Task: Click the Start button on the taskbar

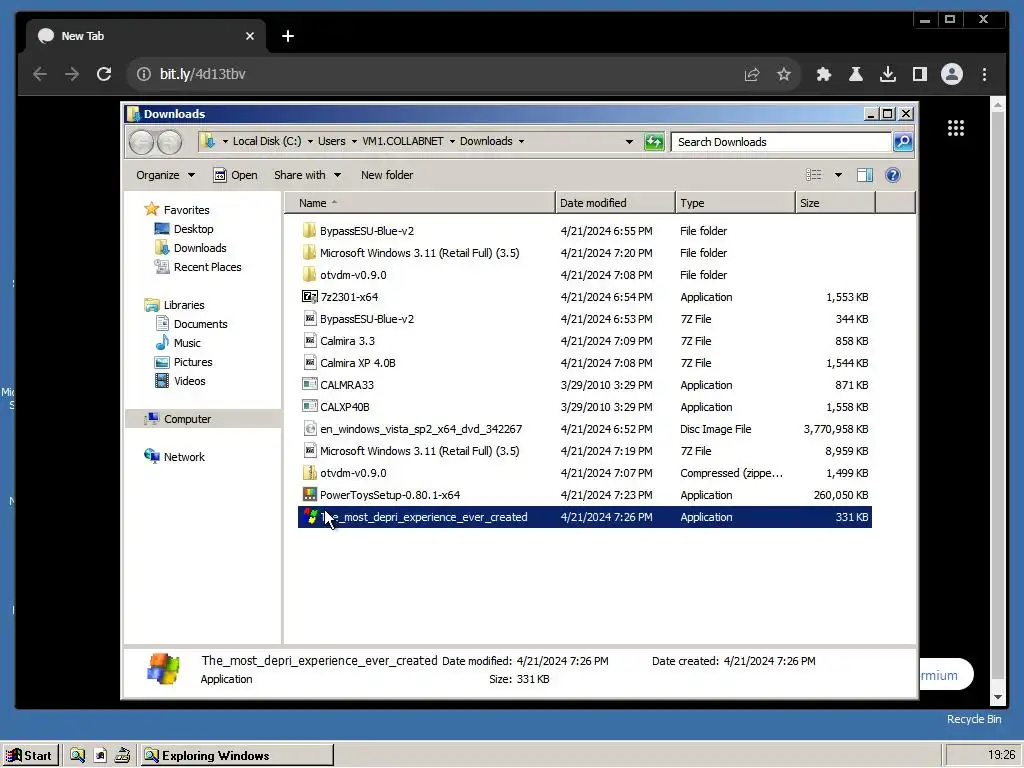Action: click(x=29, y=755)
